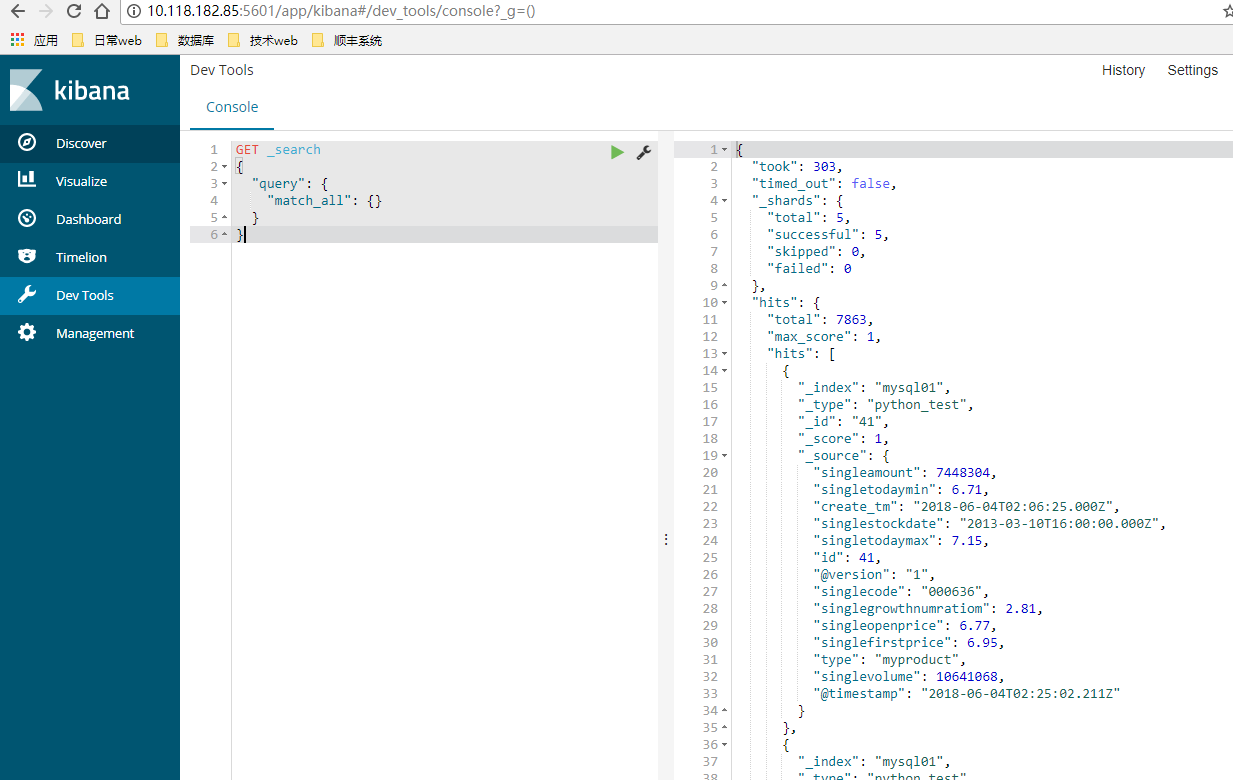Click browser forward arrow
The height and width of the screenshot is (780, 1233).
pyautogui.click(x=45, y=12)
